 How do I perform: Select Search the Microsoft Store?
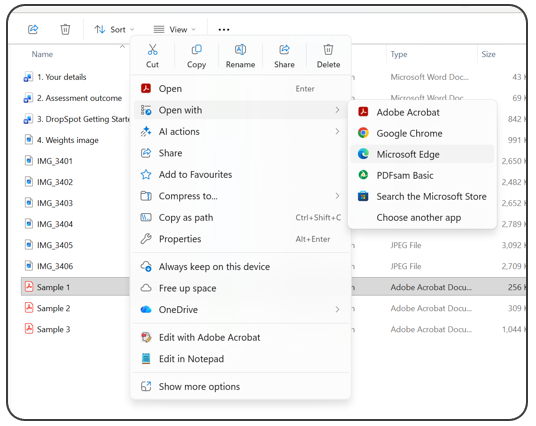(x=422, y=197)
